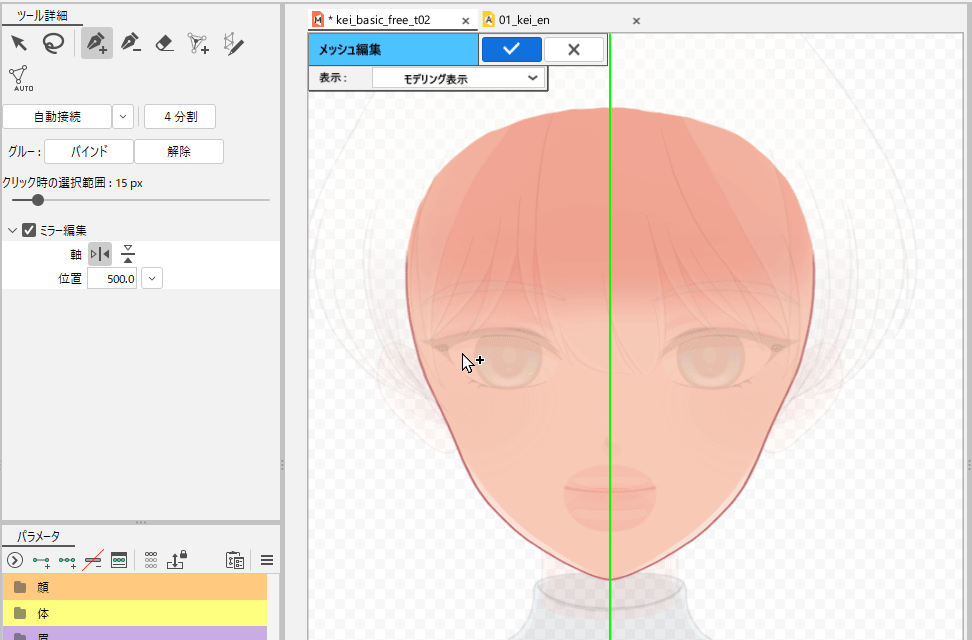Click the selection range slider handle
Screen dimensions: 972x640
pyautogui.click(x=38, y=200)
